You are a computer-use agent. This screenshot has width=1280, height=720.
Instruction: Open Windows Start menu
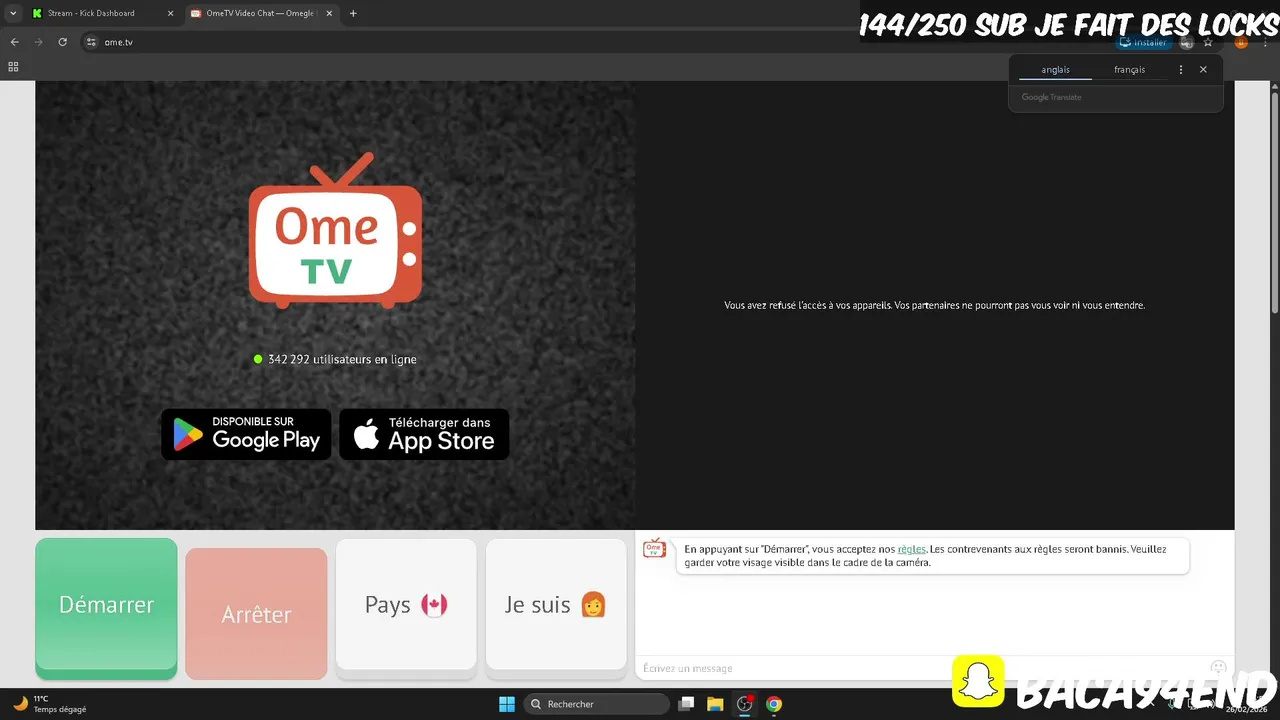[506, 704]
